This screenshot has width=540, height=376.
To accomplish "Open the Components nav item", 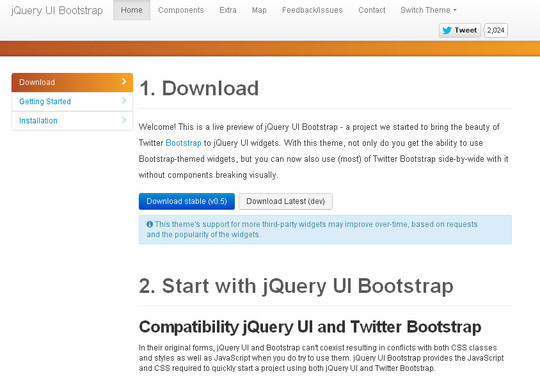I will click(181, 10).
